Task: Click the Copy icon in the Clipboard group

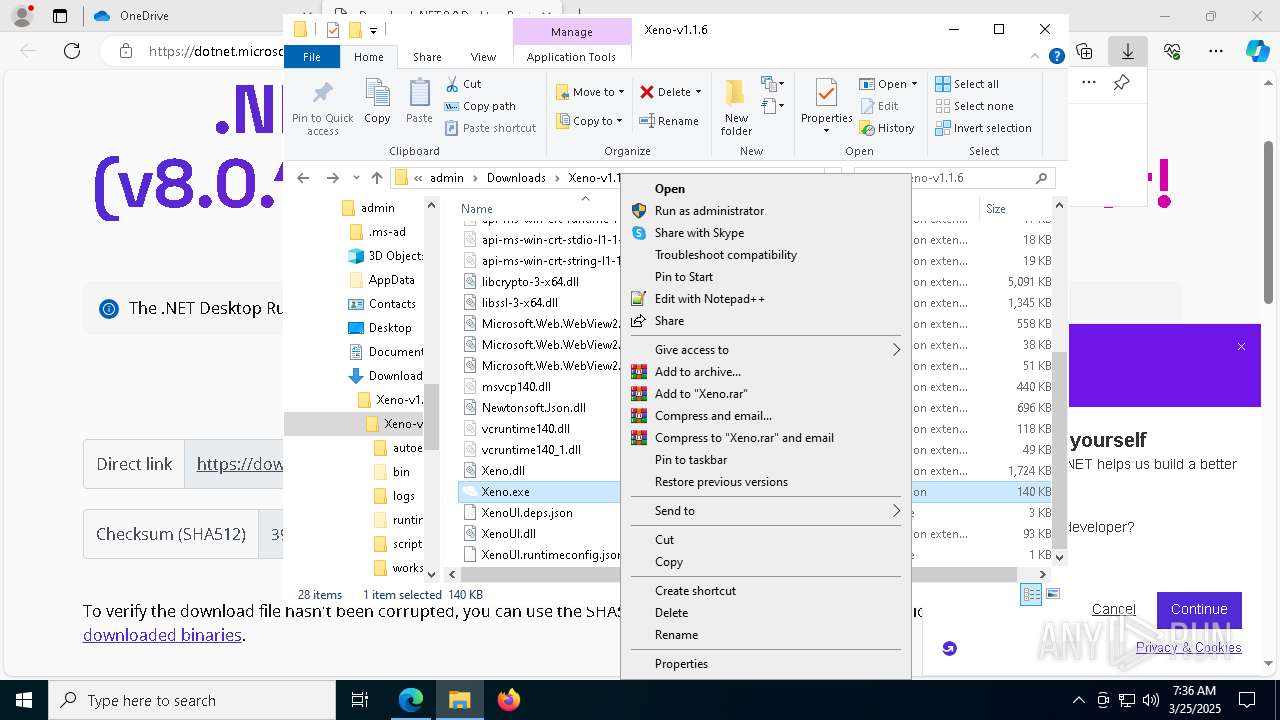Action: pyautogui.click(x=377, y=94)
